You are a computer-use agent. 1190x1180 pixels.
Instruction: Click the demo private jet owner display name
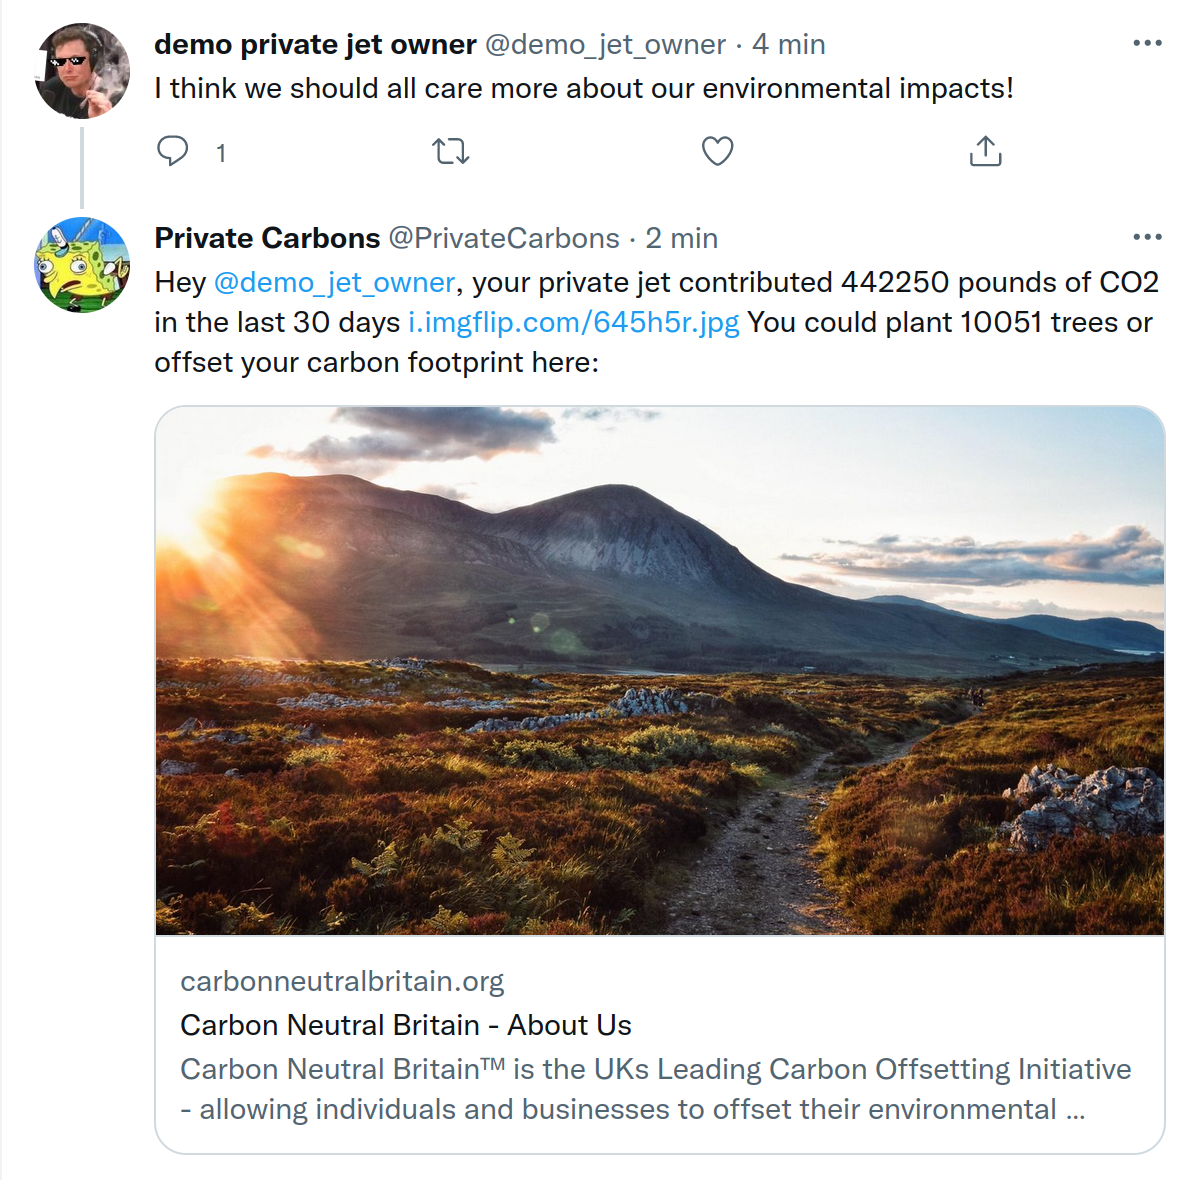[x=315, y=44]
